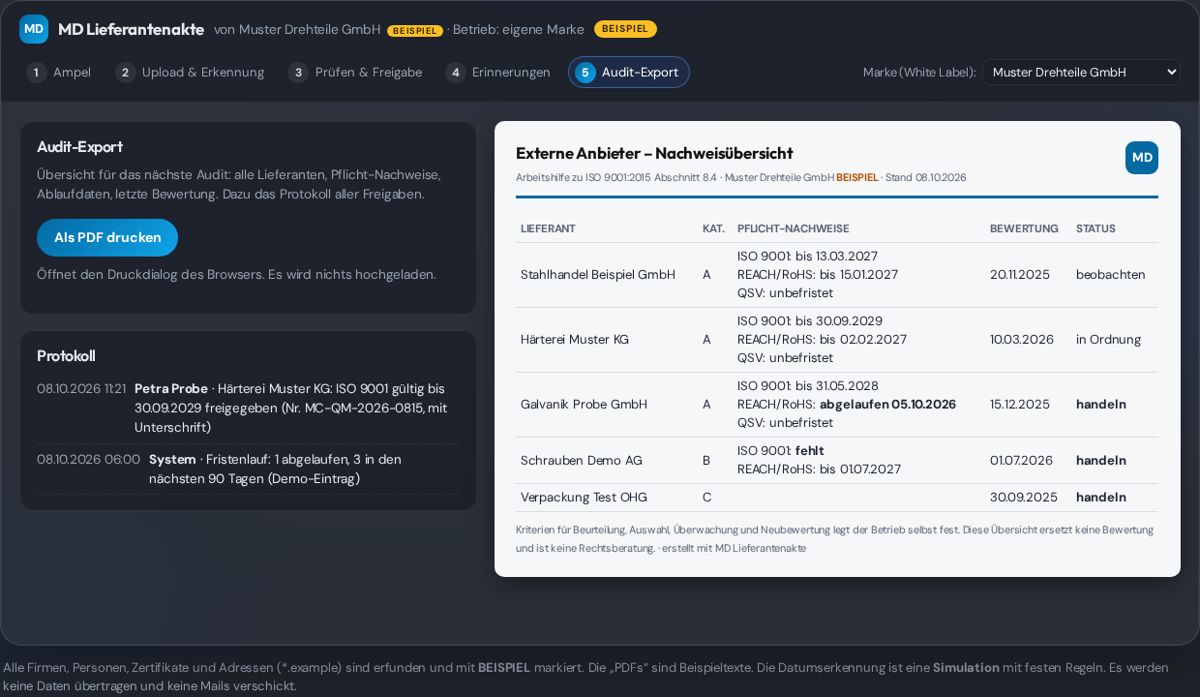The image size is (1200, 697).
Task: Select the Verpackung Test OHG supplier
Action: tap(584, 498)
